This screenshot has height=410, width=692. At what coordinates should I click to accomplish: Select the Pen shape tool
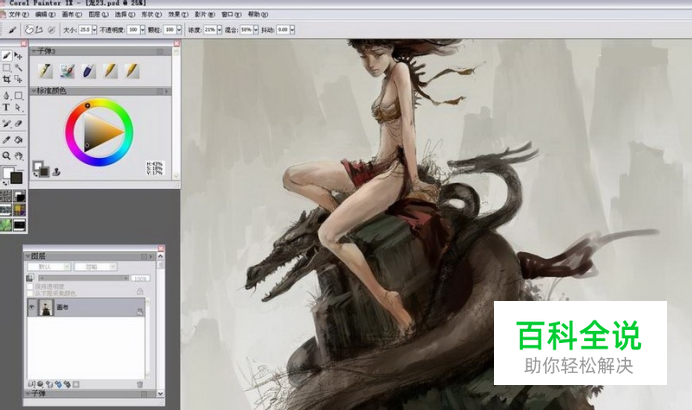click(x=6, y=95)
